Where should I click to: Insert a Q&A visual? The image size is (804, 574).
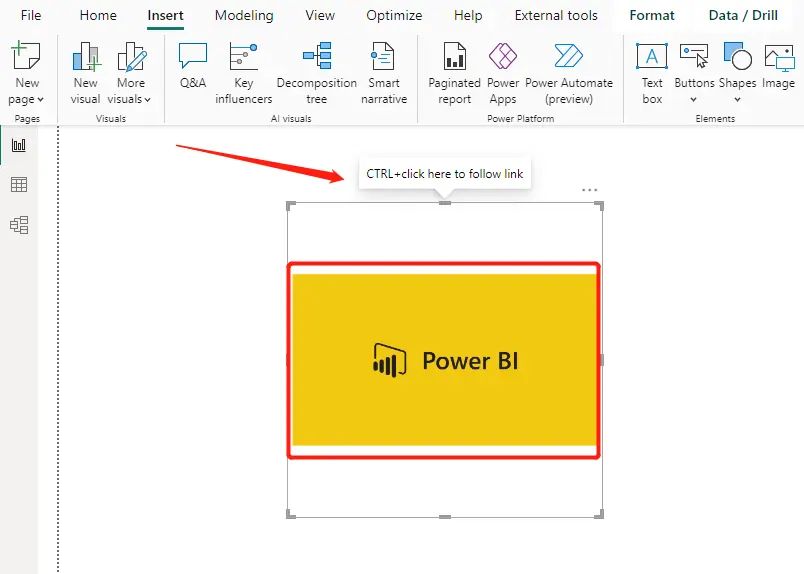point(193,66)
